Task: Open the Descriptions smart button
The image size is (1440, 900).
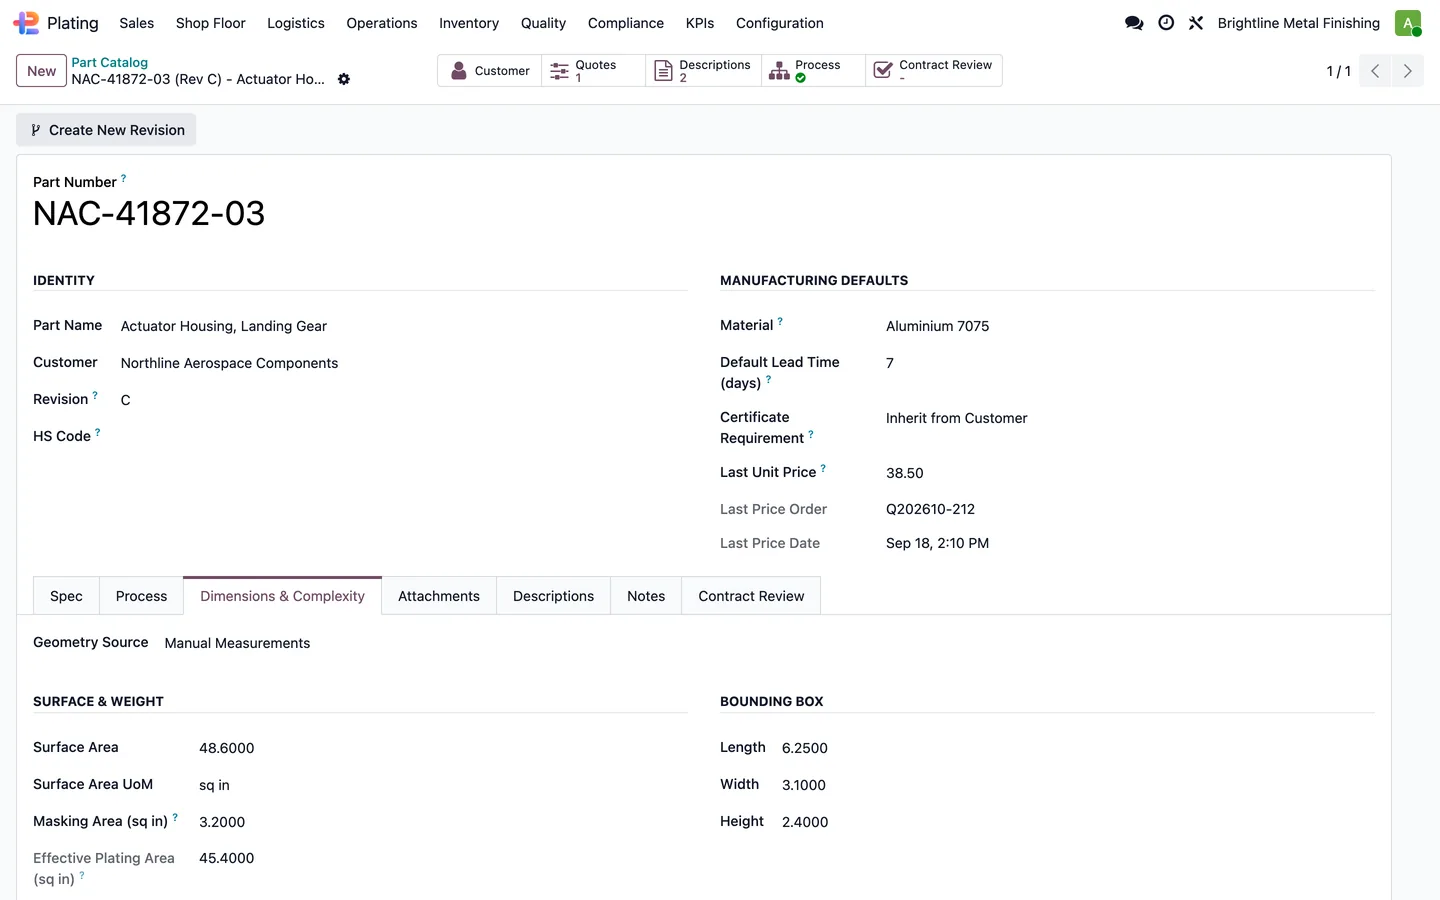Action: click(704, 71)
